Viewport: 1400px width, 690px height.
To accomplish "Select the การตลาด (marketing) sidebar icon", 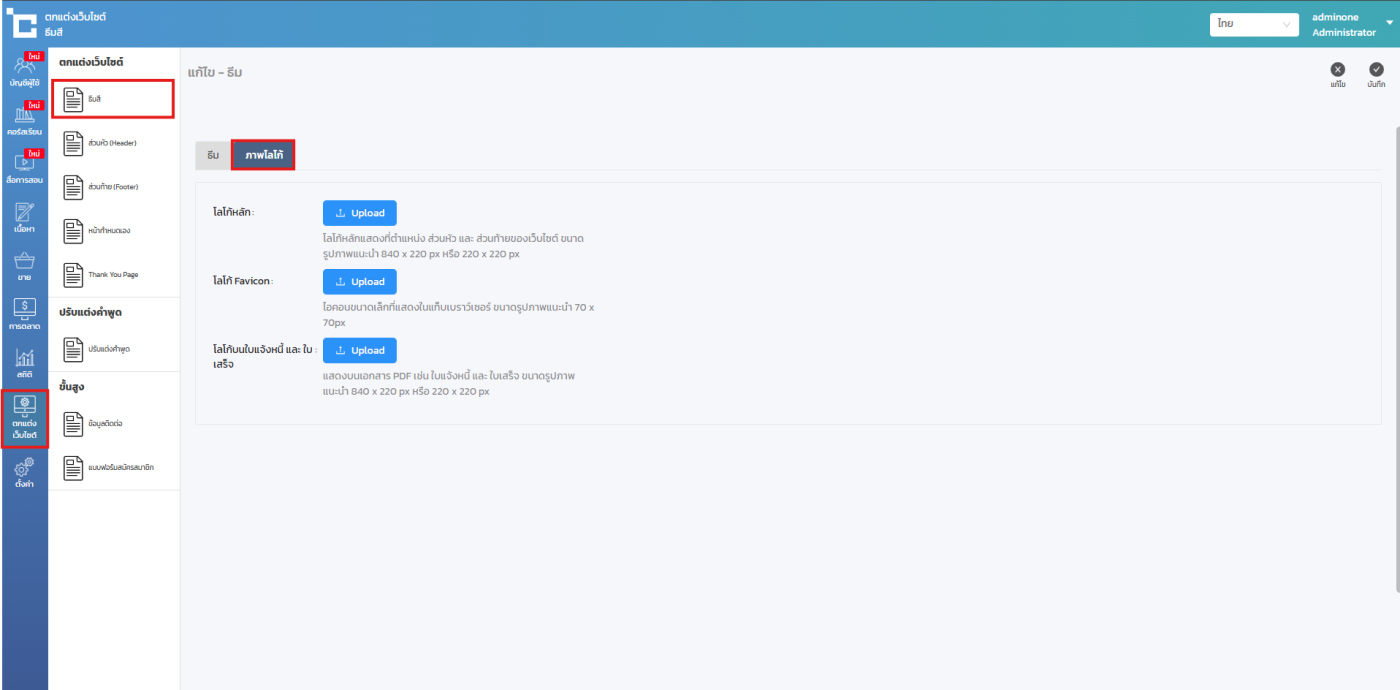I will (x=24, y=315).
